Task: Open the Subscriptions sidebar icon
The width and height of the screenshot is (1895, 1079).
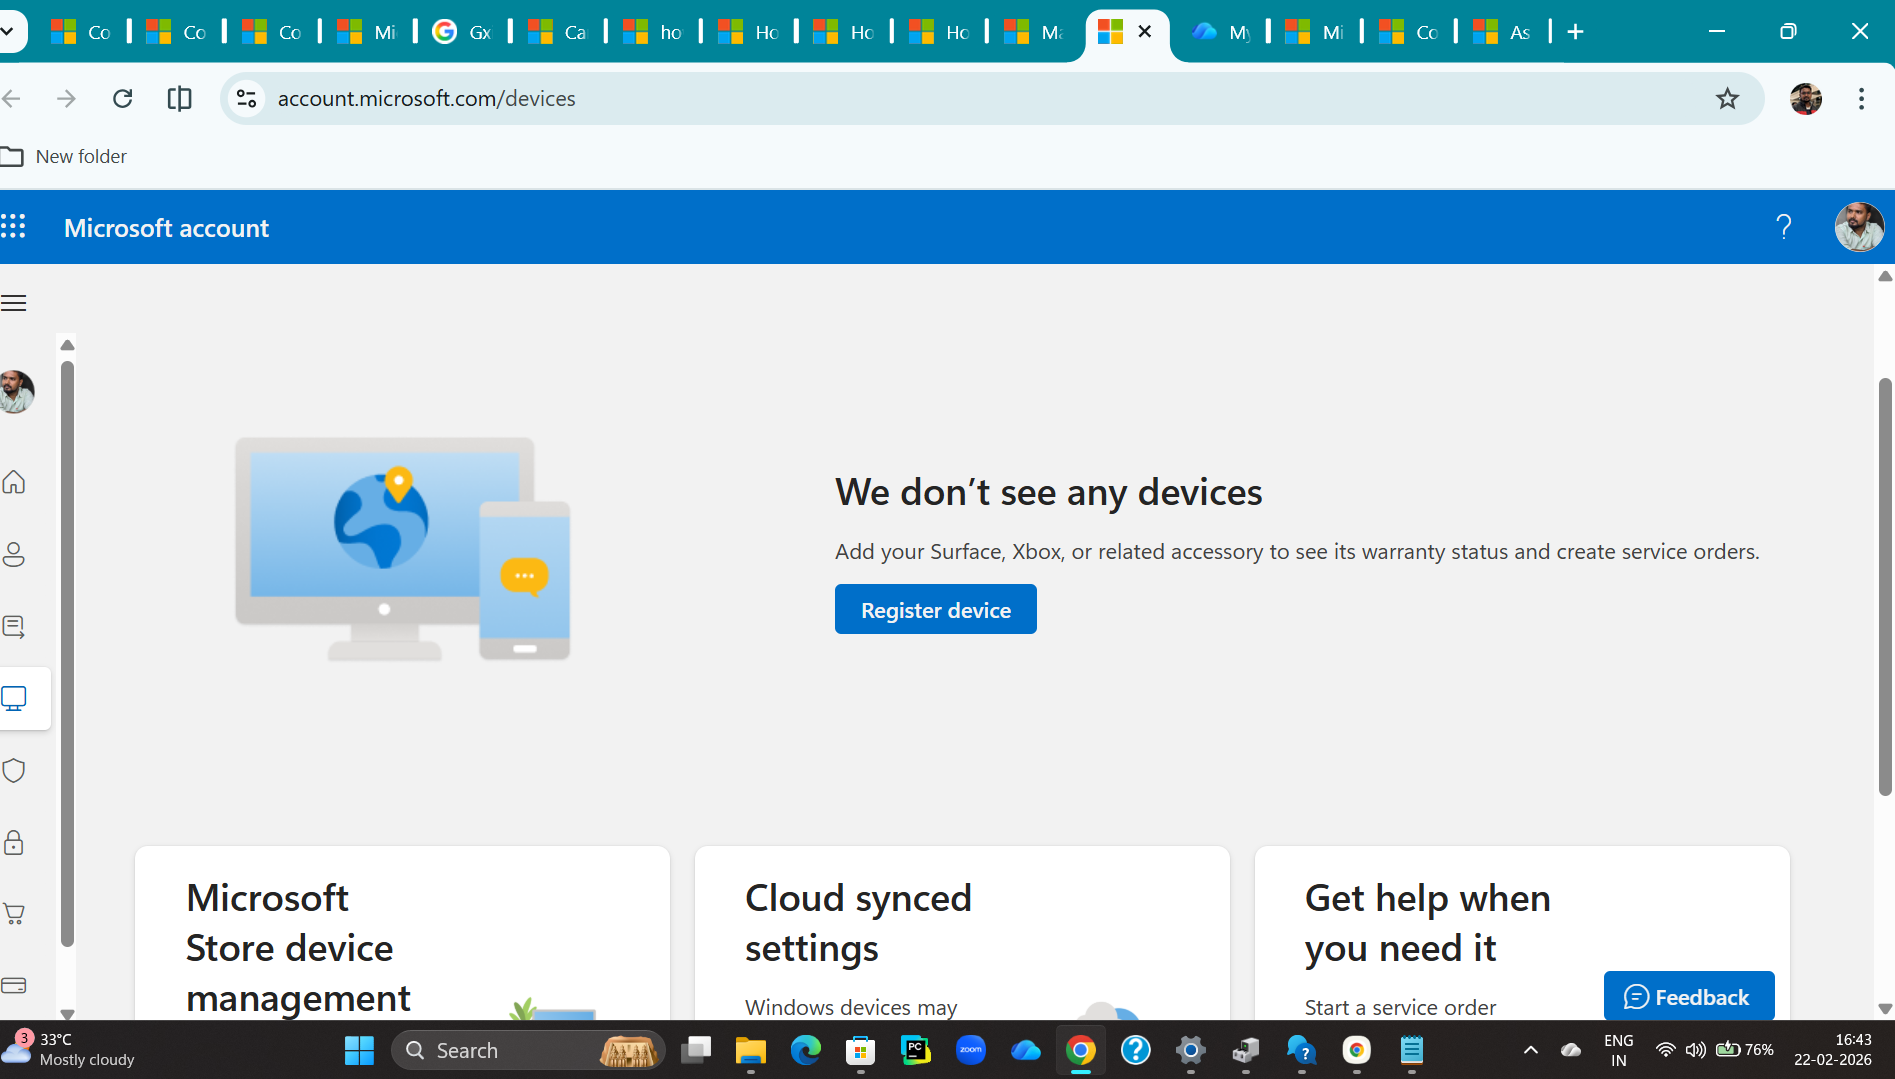Action: (14, 626)
